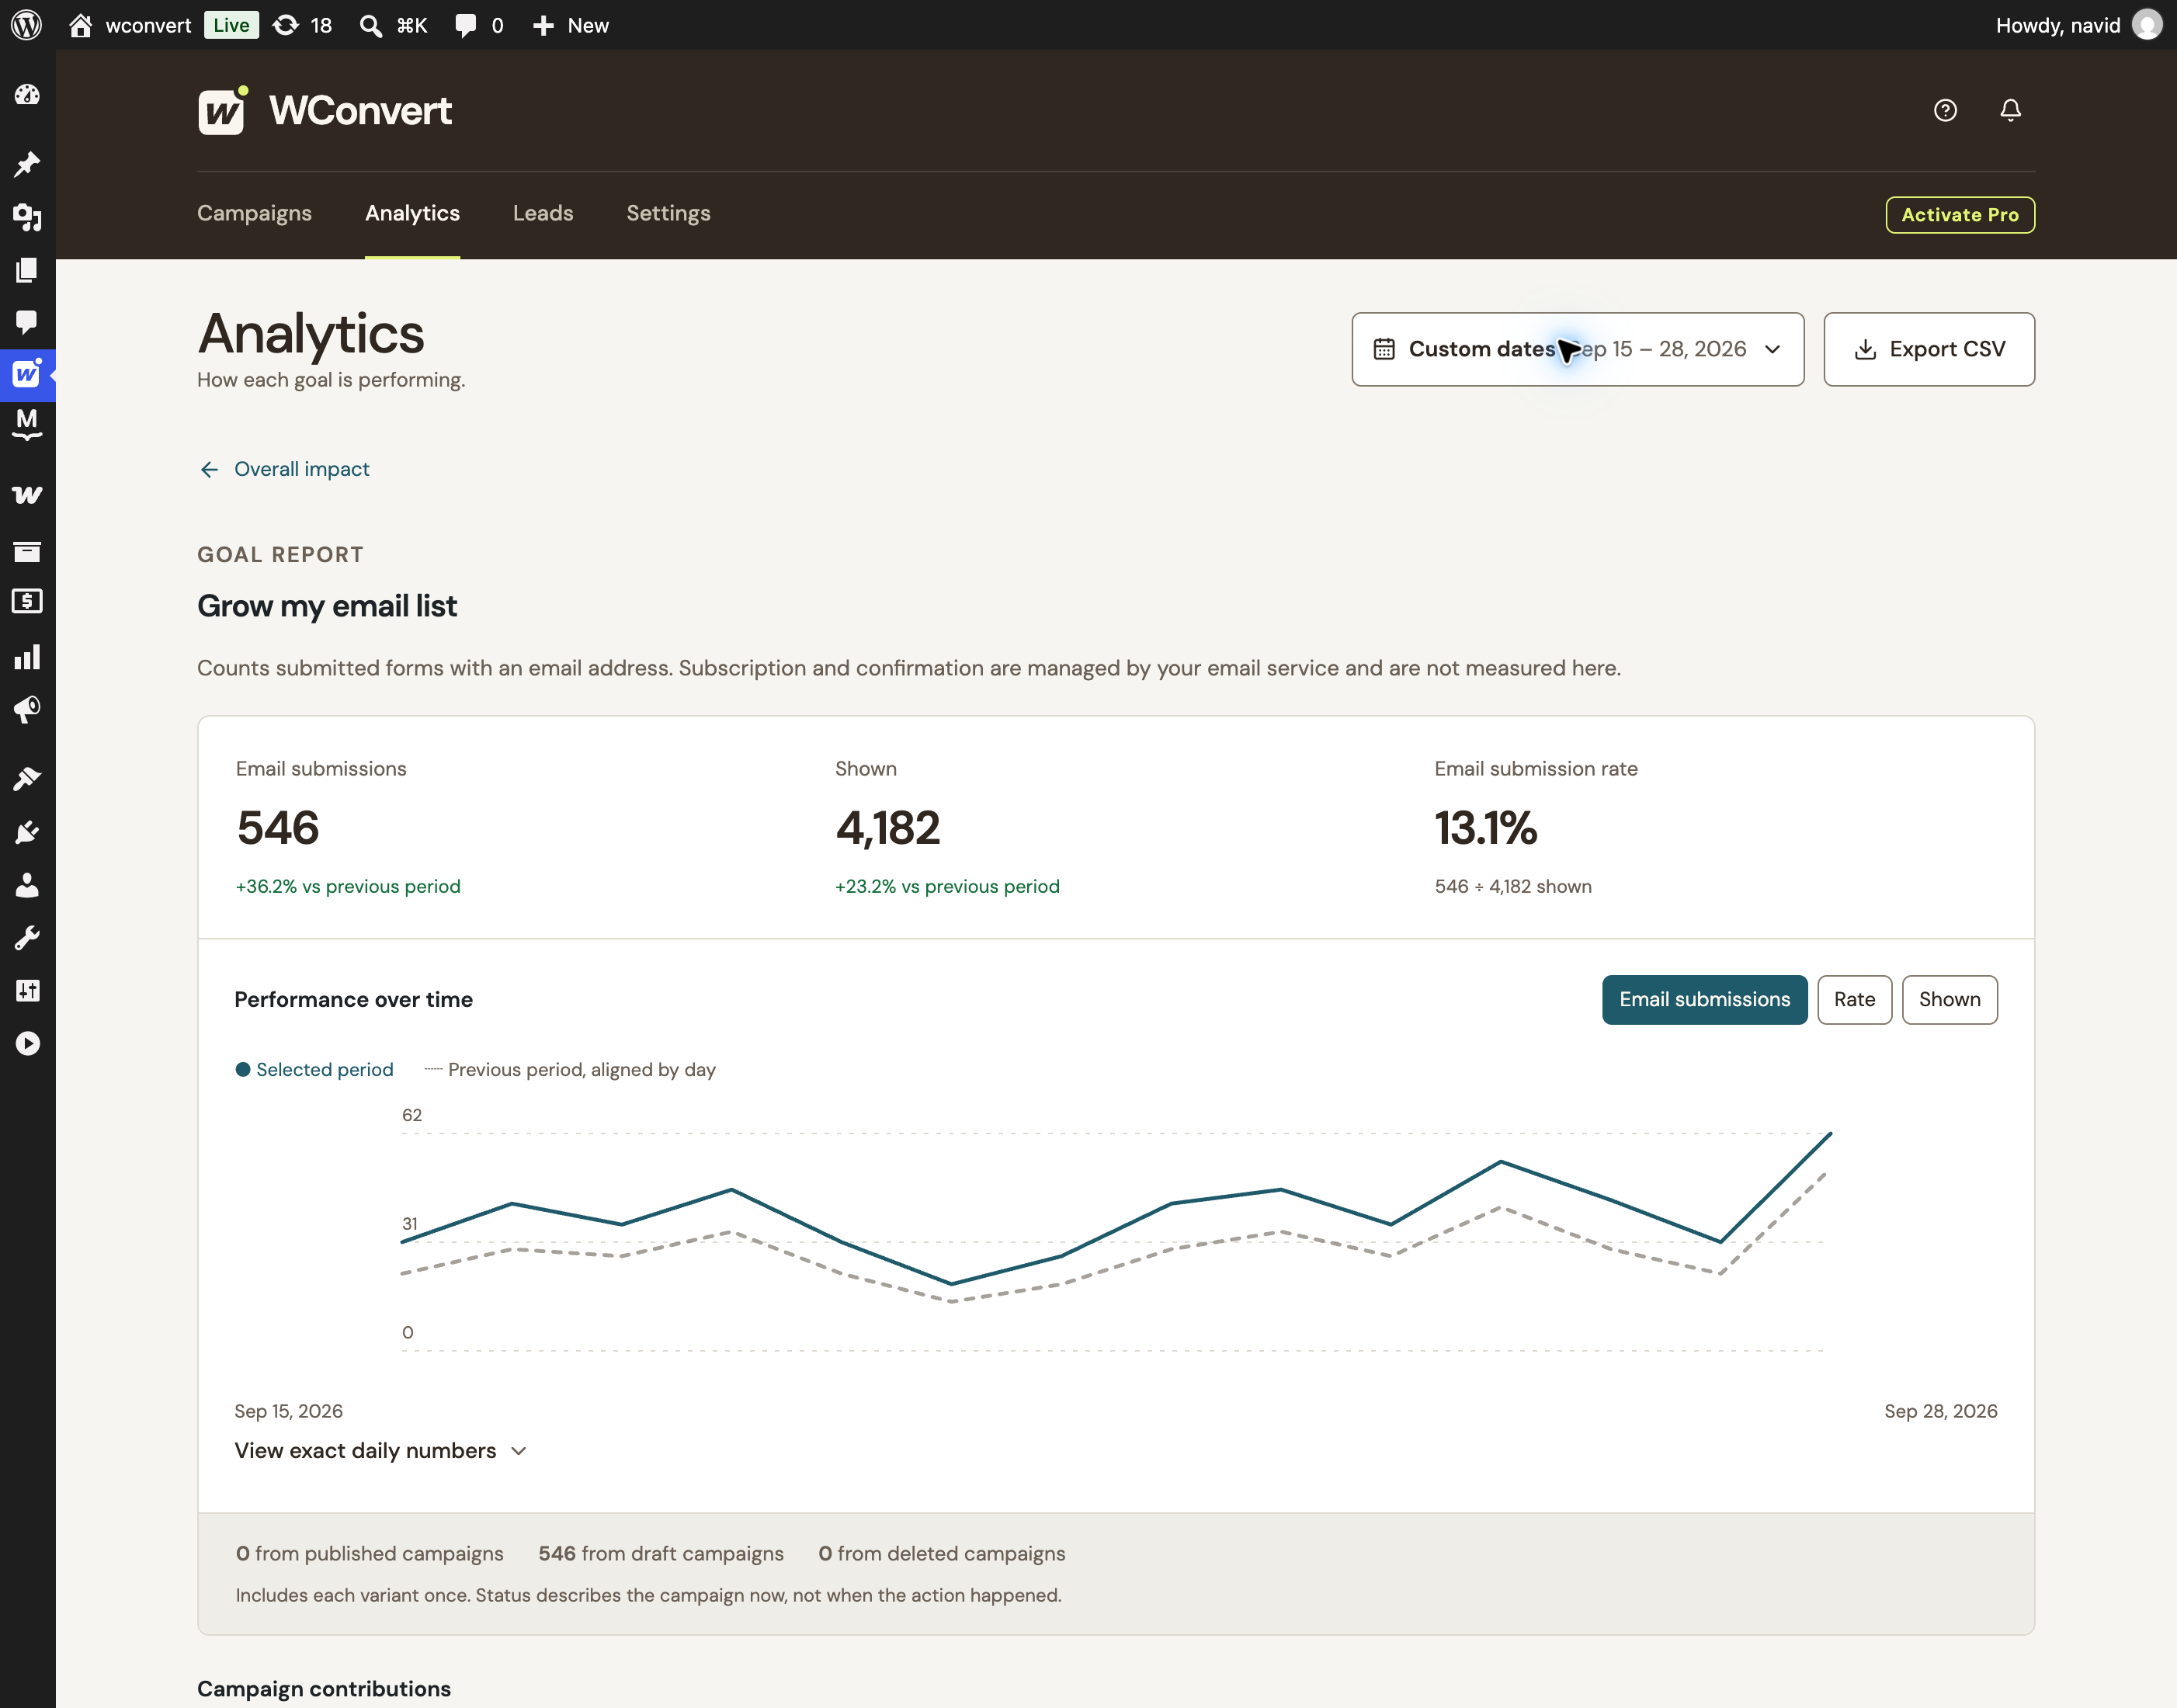Go to the Campaigns tab
2177x1708 pixels.
(254, 213)
